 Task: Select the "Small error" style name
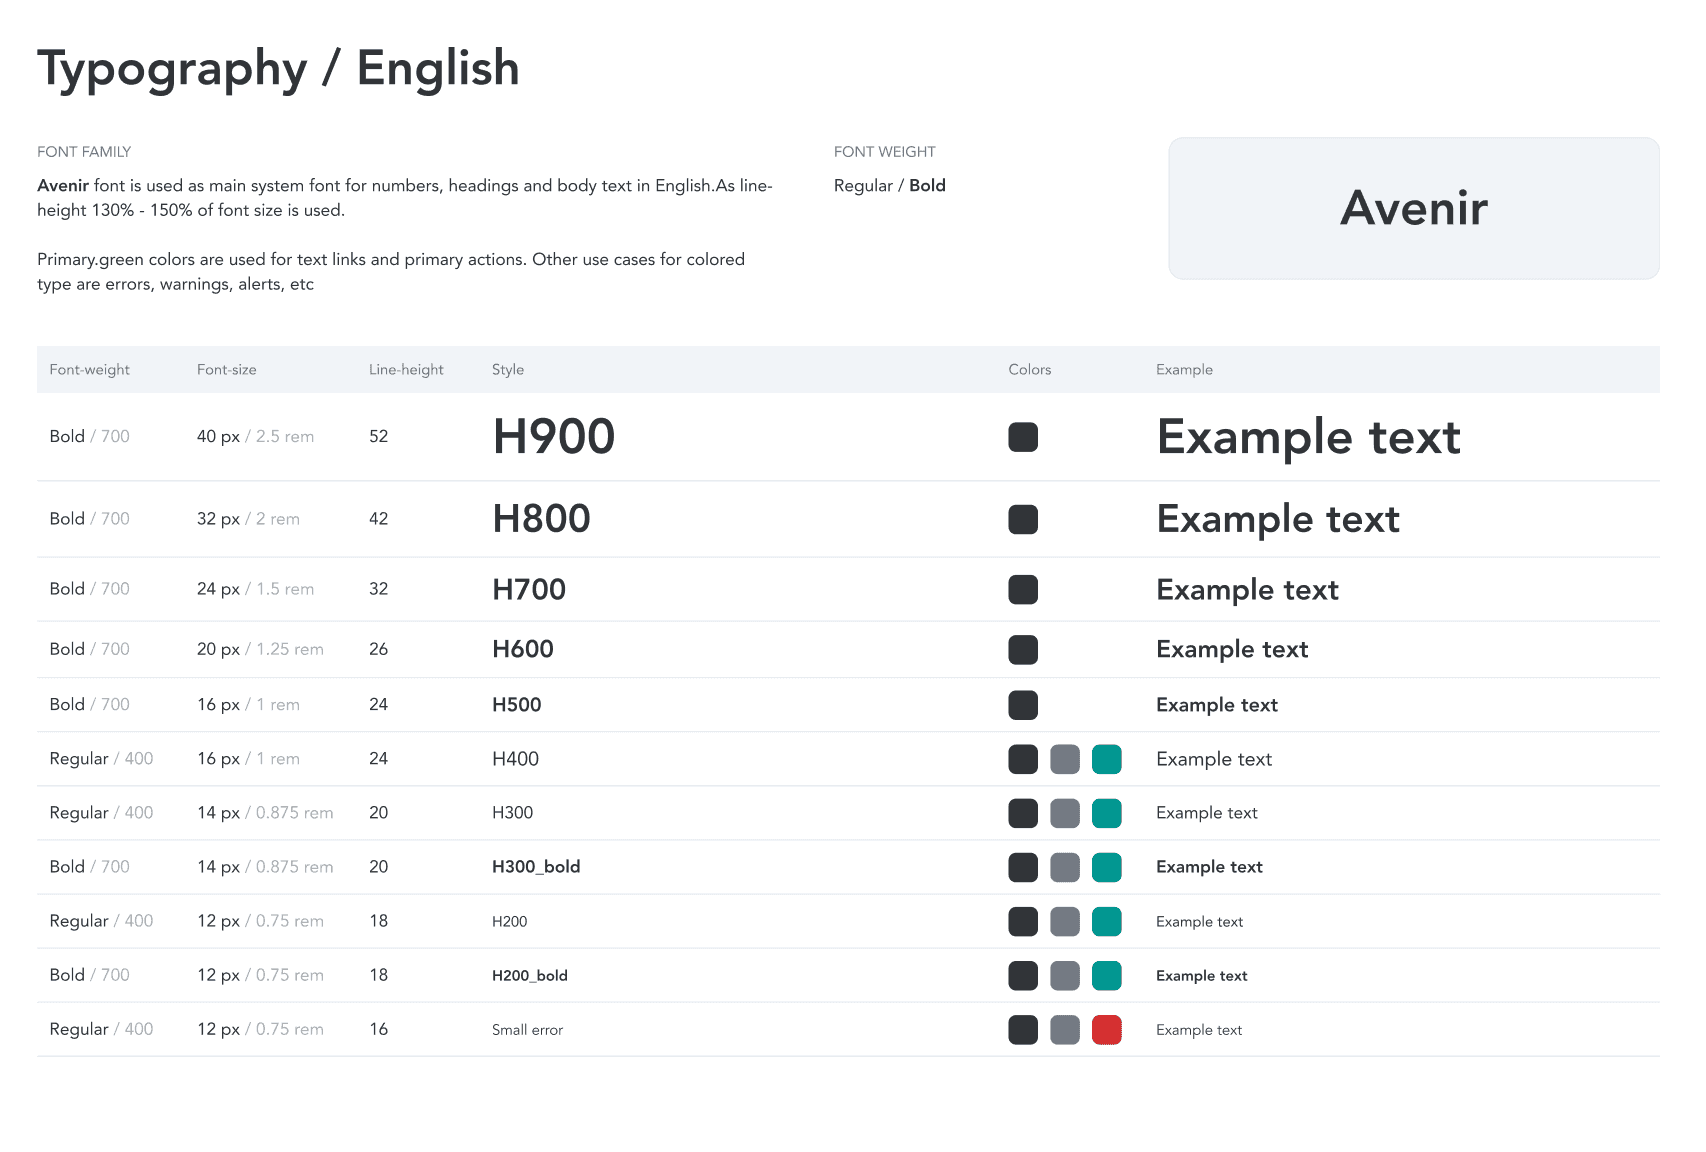click(528, 1030)
